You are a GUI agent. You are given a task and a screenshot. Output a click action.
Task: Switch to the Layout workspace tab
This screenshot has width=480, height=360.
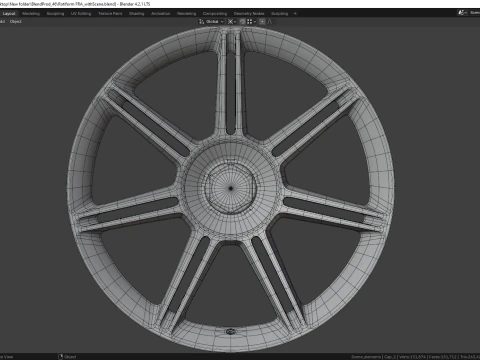pyautogui.click(x=9, y=14)
